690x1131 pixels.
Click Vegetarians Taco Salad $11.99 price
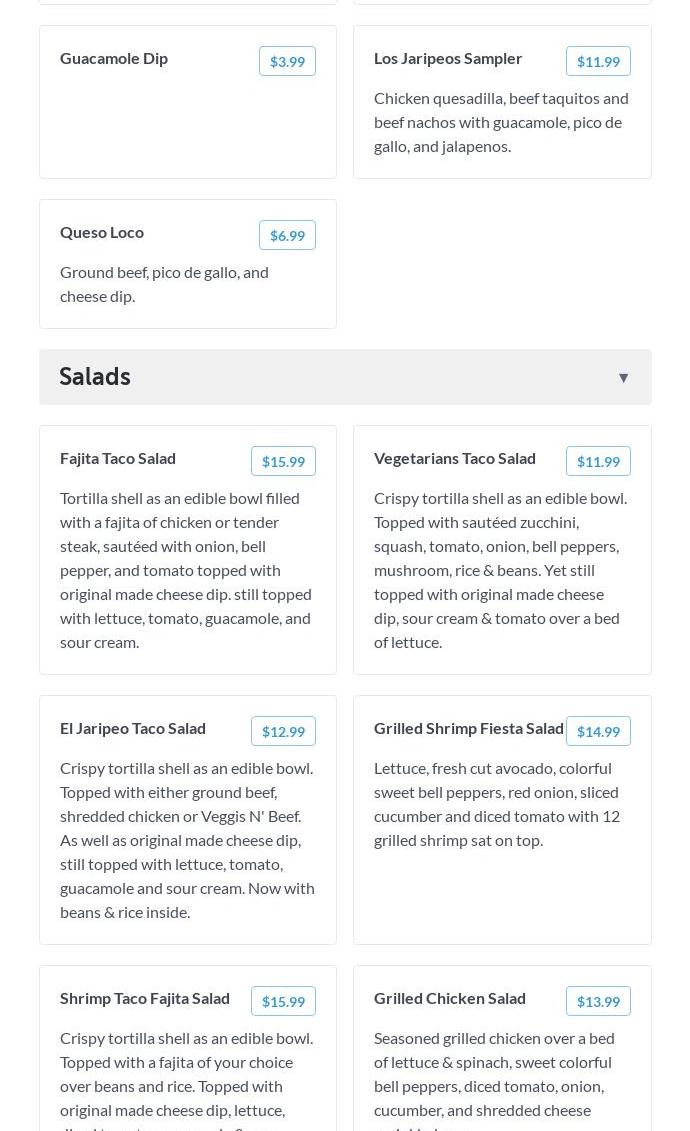[598, 462]
